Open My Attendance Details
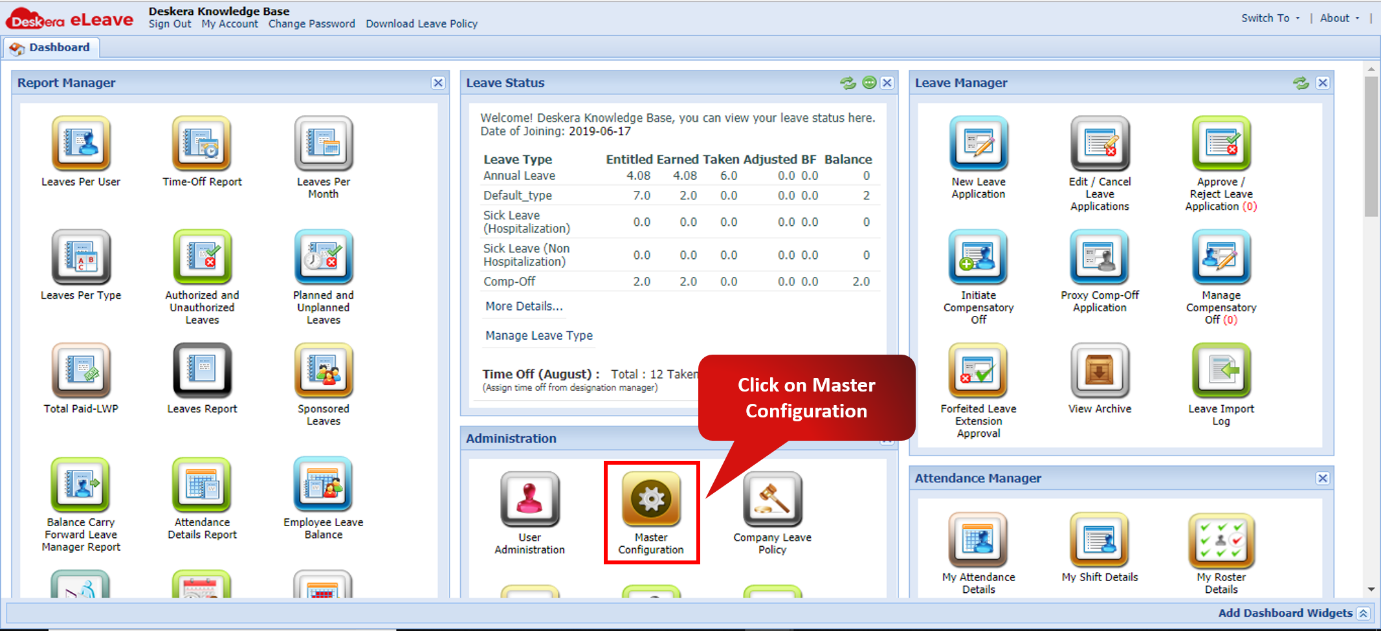The image size is (1381, 631). [979, 541]
